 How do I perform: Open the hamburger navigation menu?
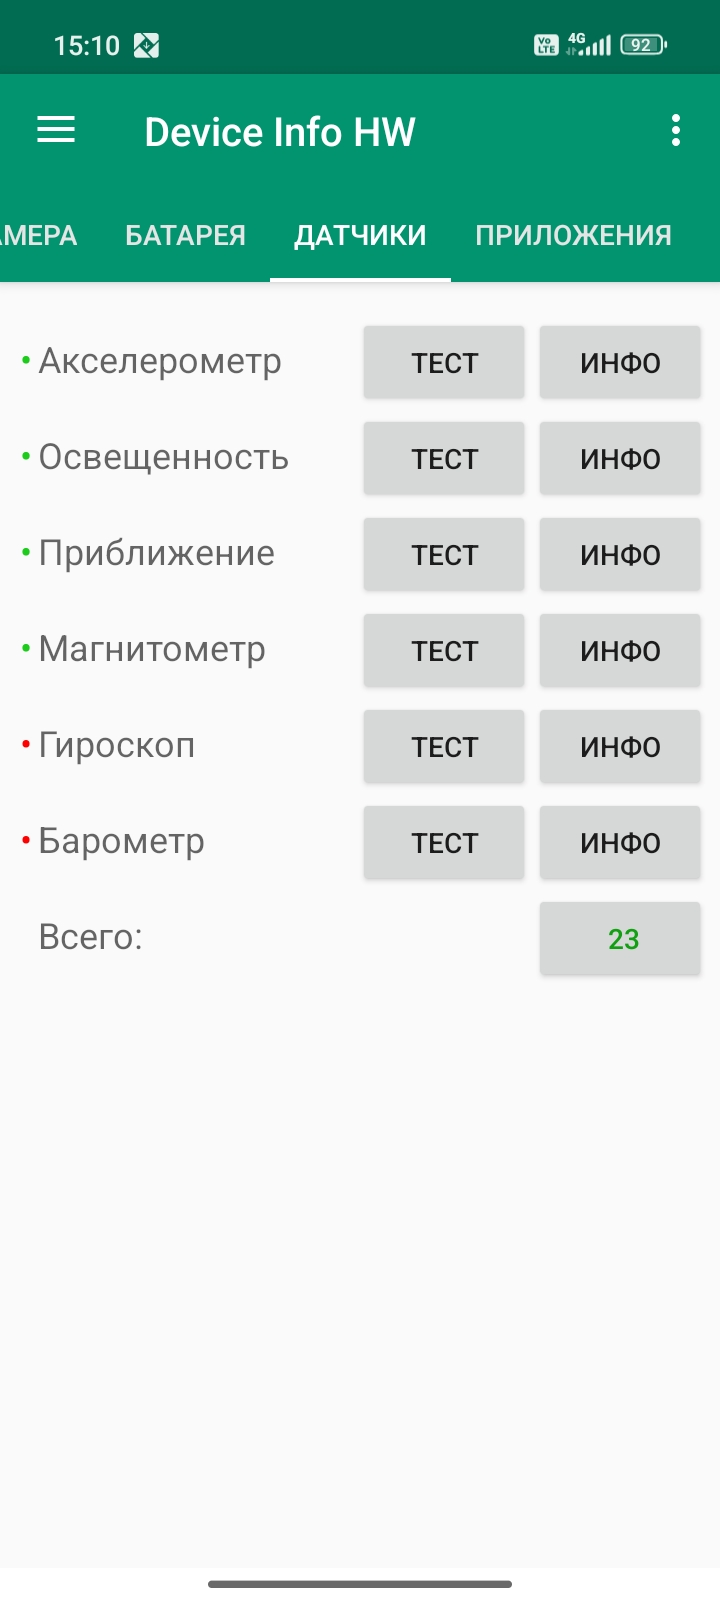pyautogui.click(x=56, y=131)
